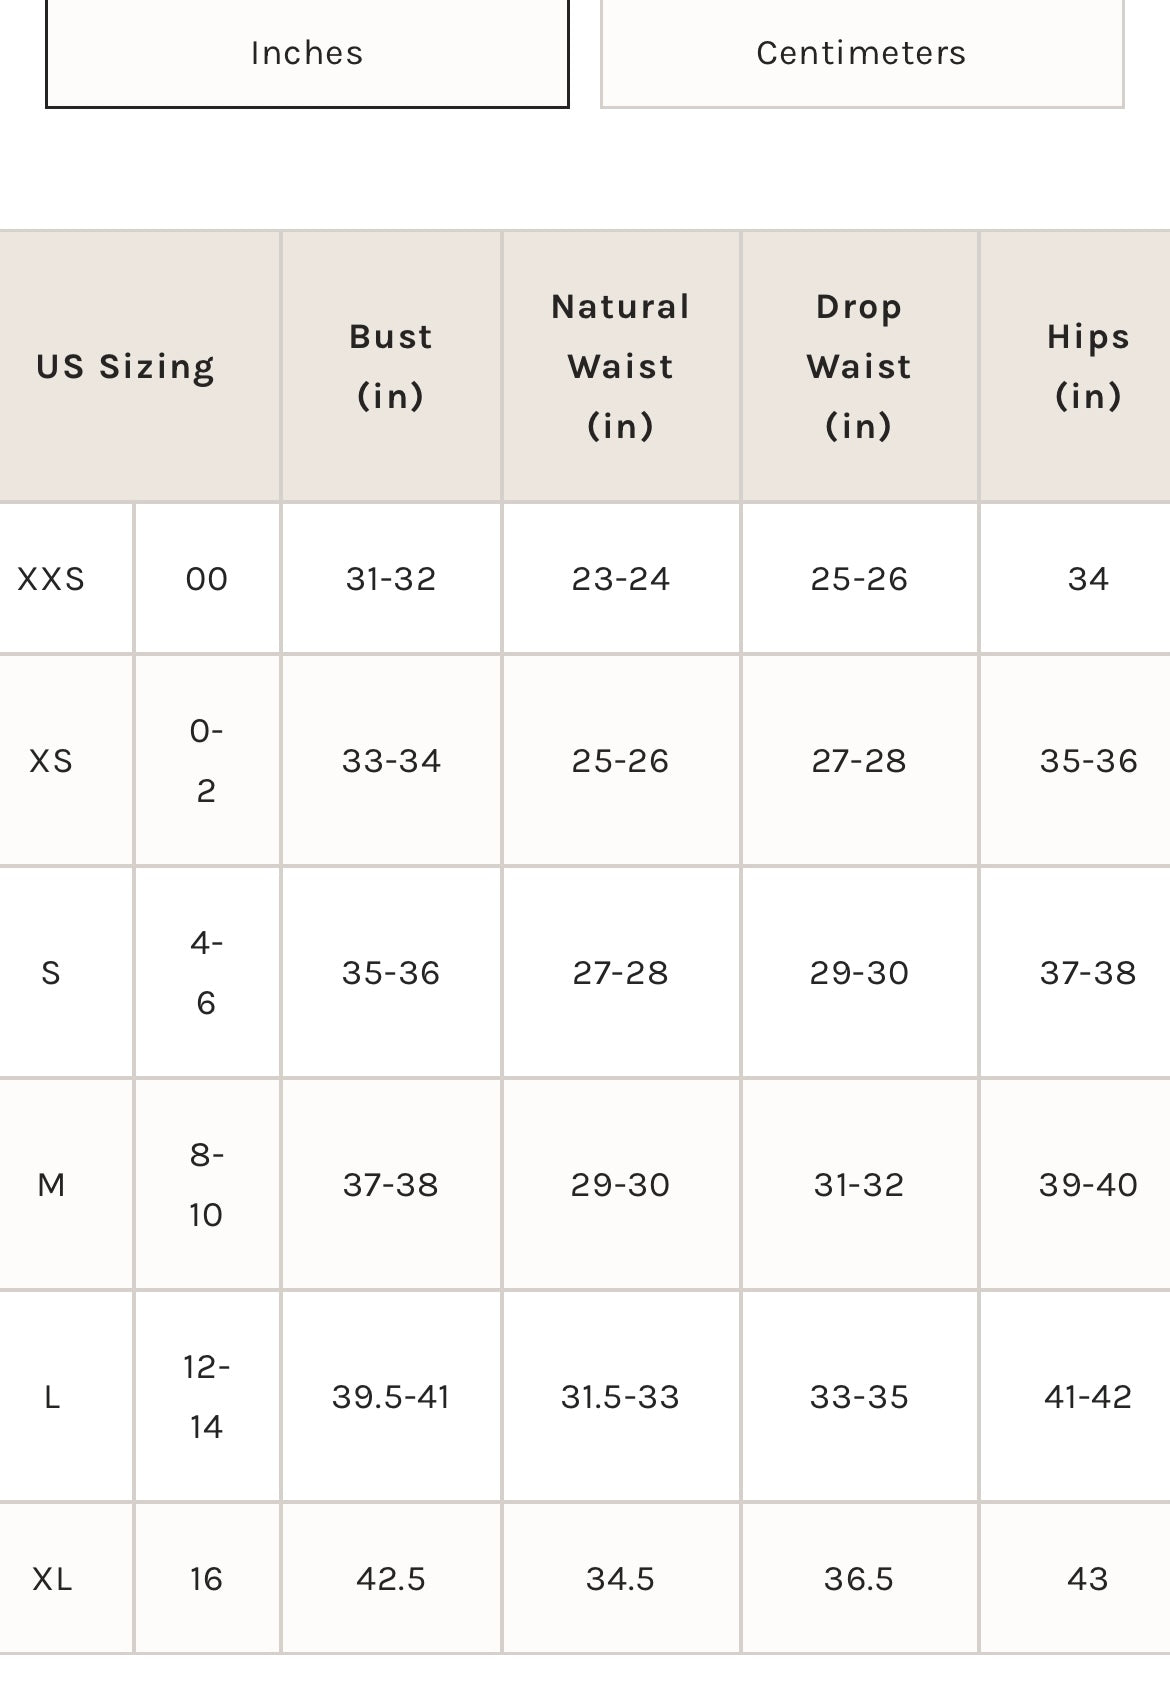Click the 12-14 numeric size cell
Screen dimensions: 1170x1705
click(207, 1397)
